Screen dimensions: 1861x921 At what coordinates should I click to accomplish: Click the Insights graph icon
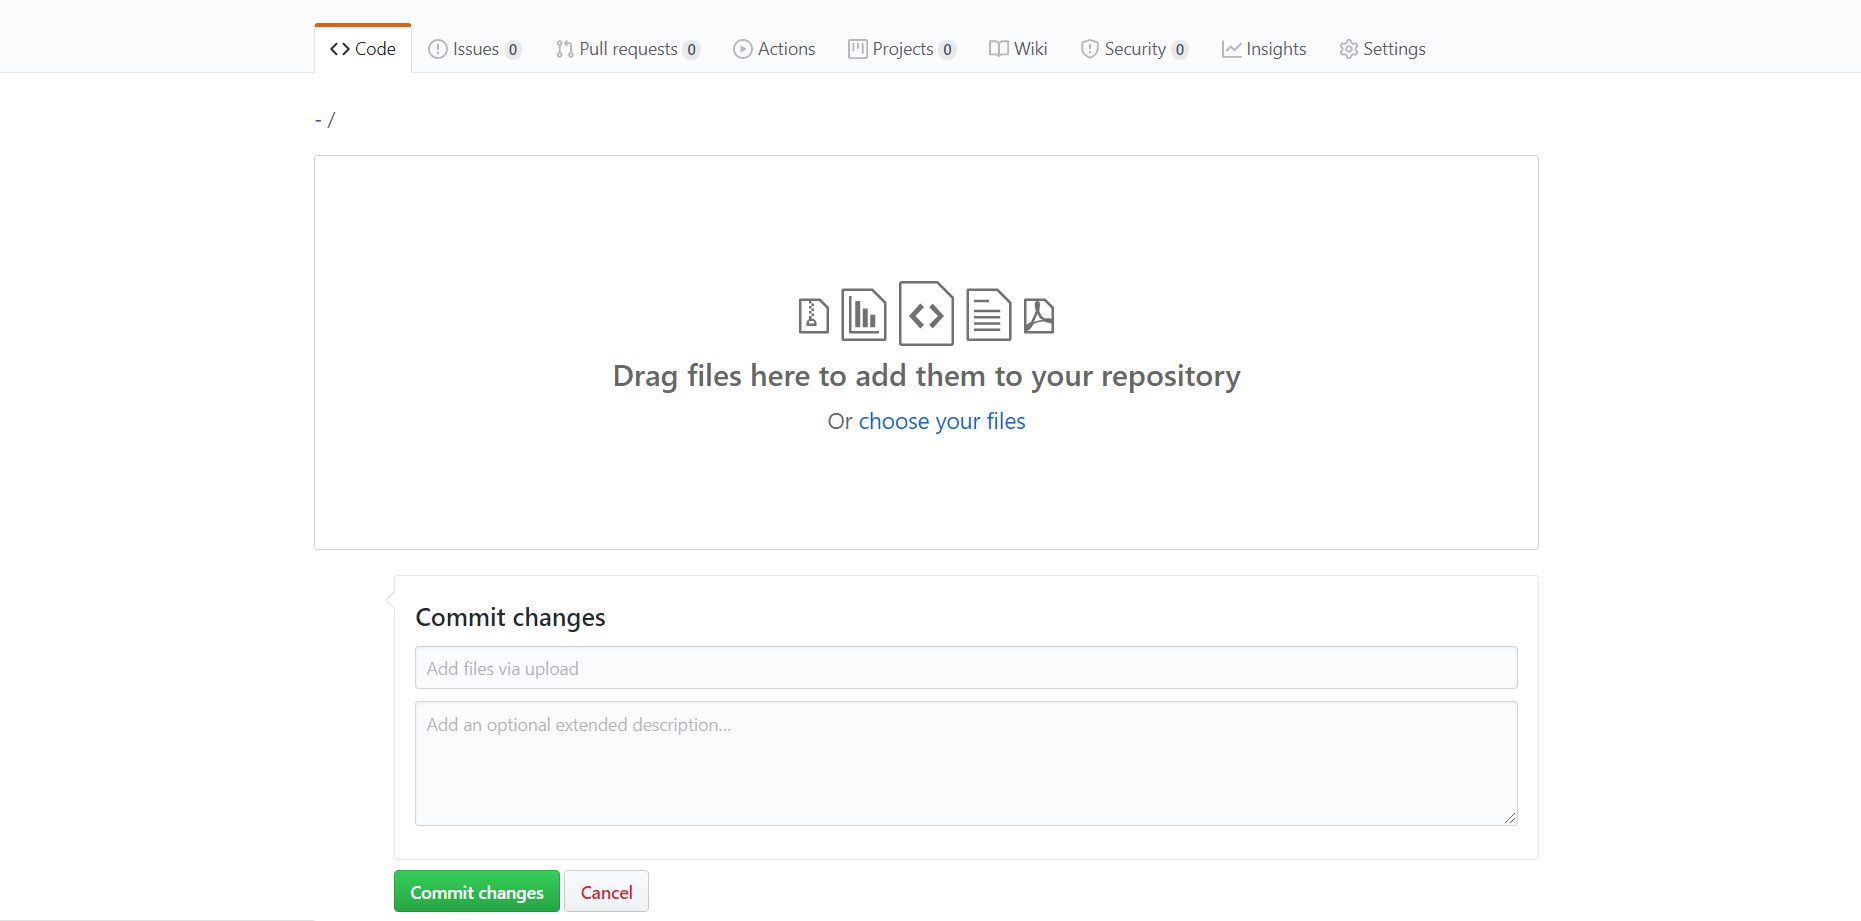pyautogui.click(x=1230, y=48)
